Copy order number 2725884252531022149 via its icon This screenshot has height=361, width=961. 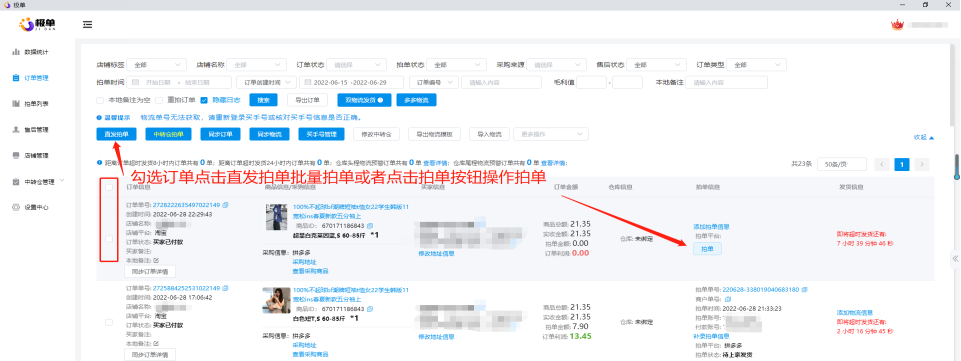point(226,287)
